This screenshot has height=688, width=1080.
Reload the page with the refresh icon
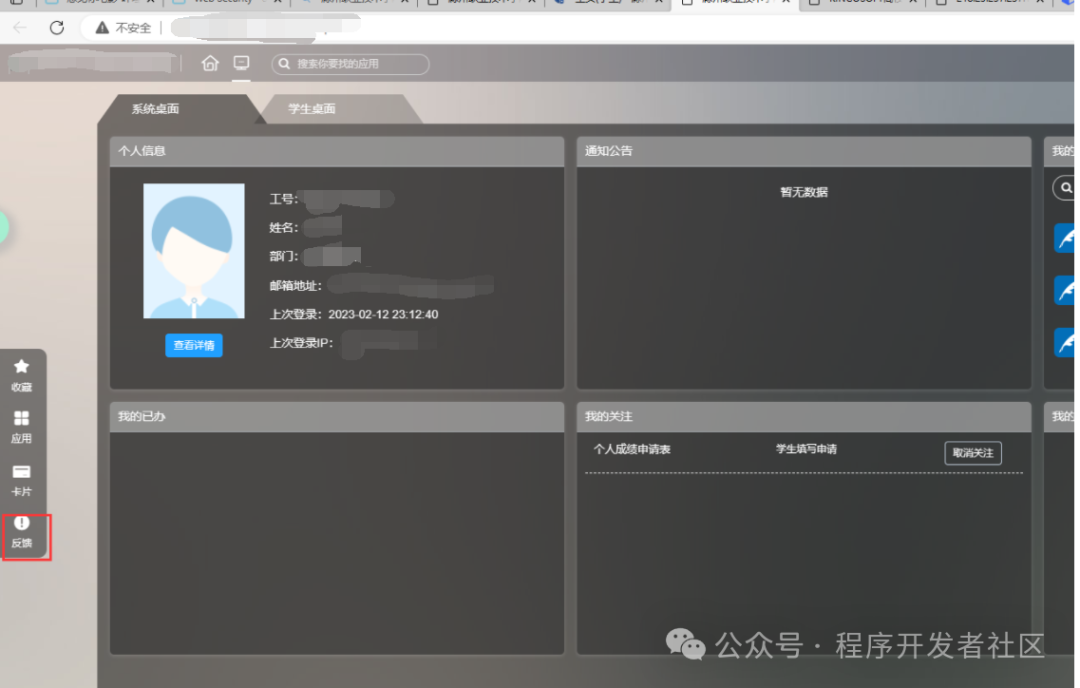(x=57, y=28)
